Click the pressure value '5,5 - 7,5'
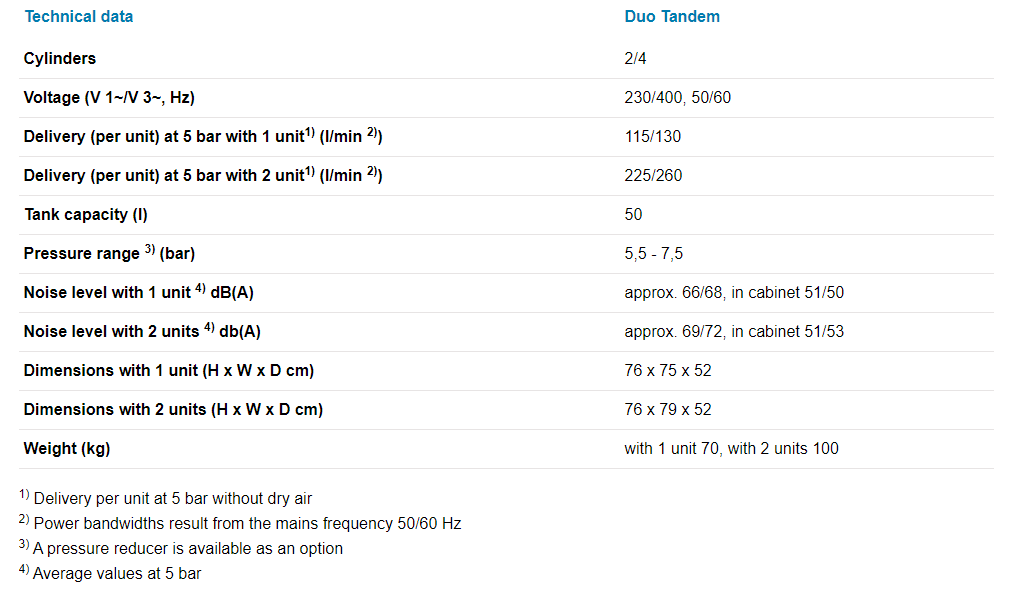 [x=654, y=254]
